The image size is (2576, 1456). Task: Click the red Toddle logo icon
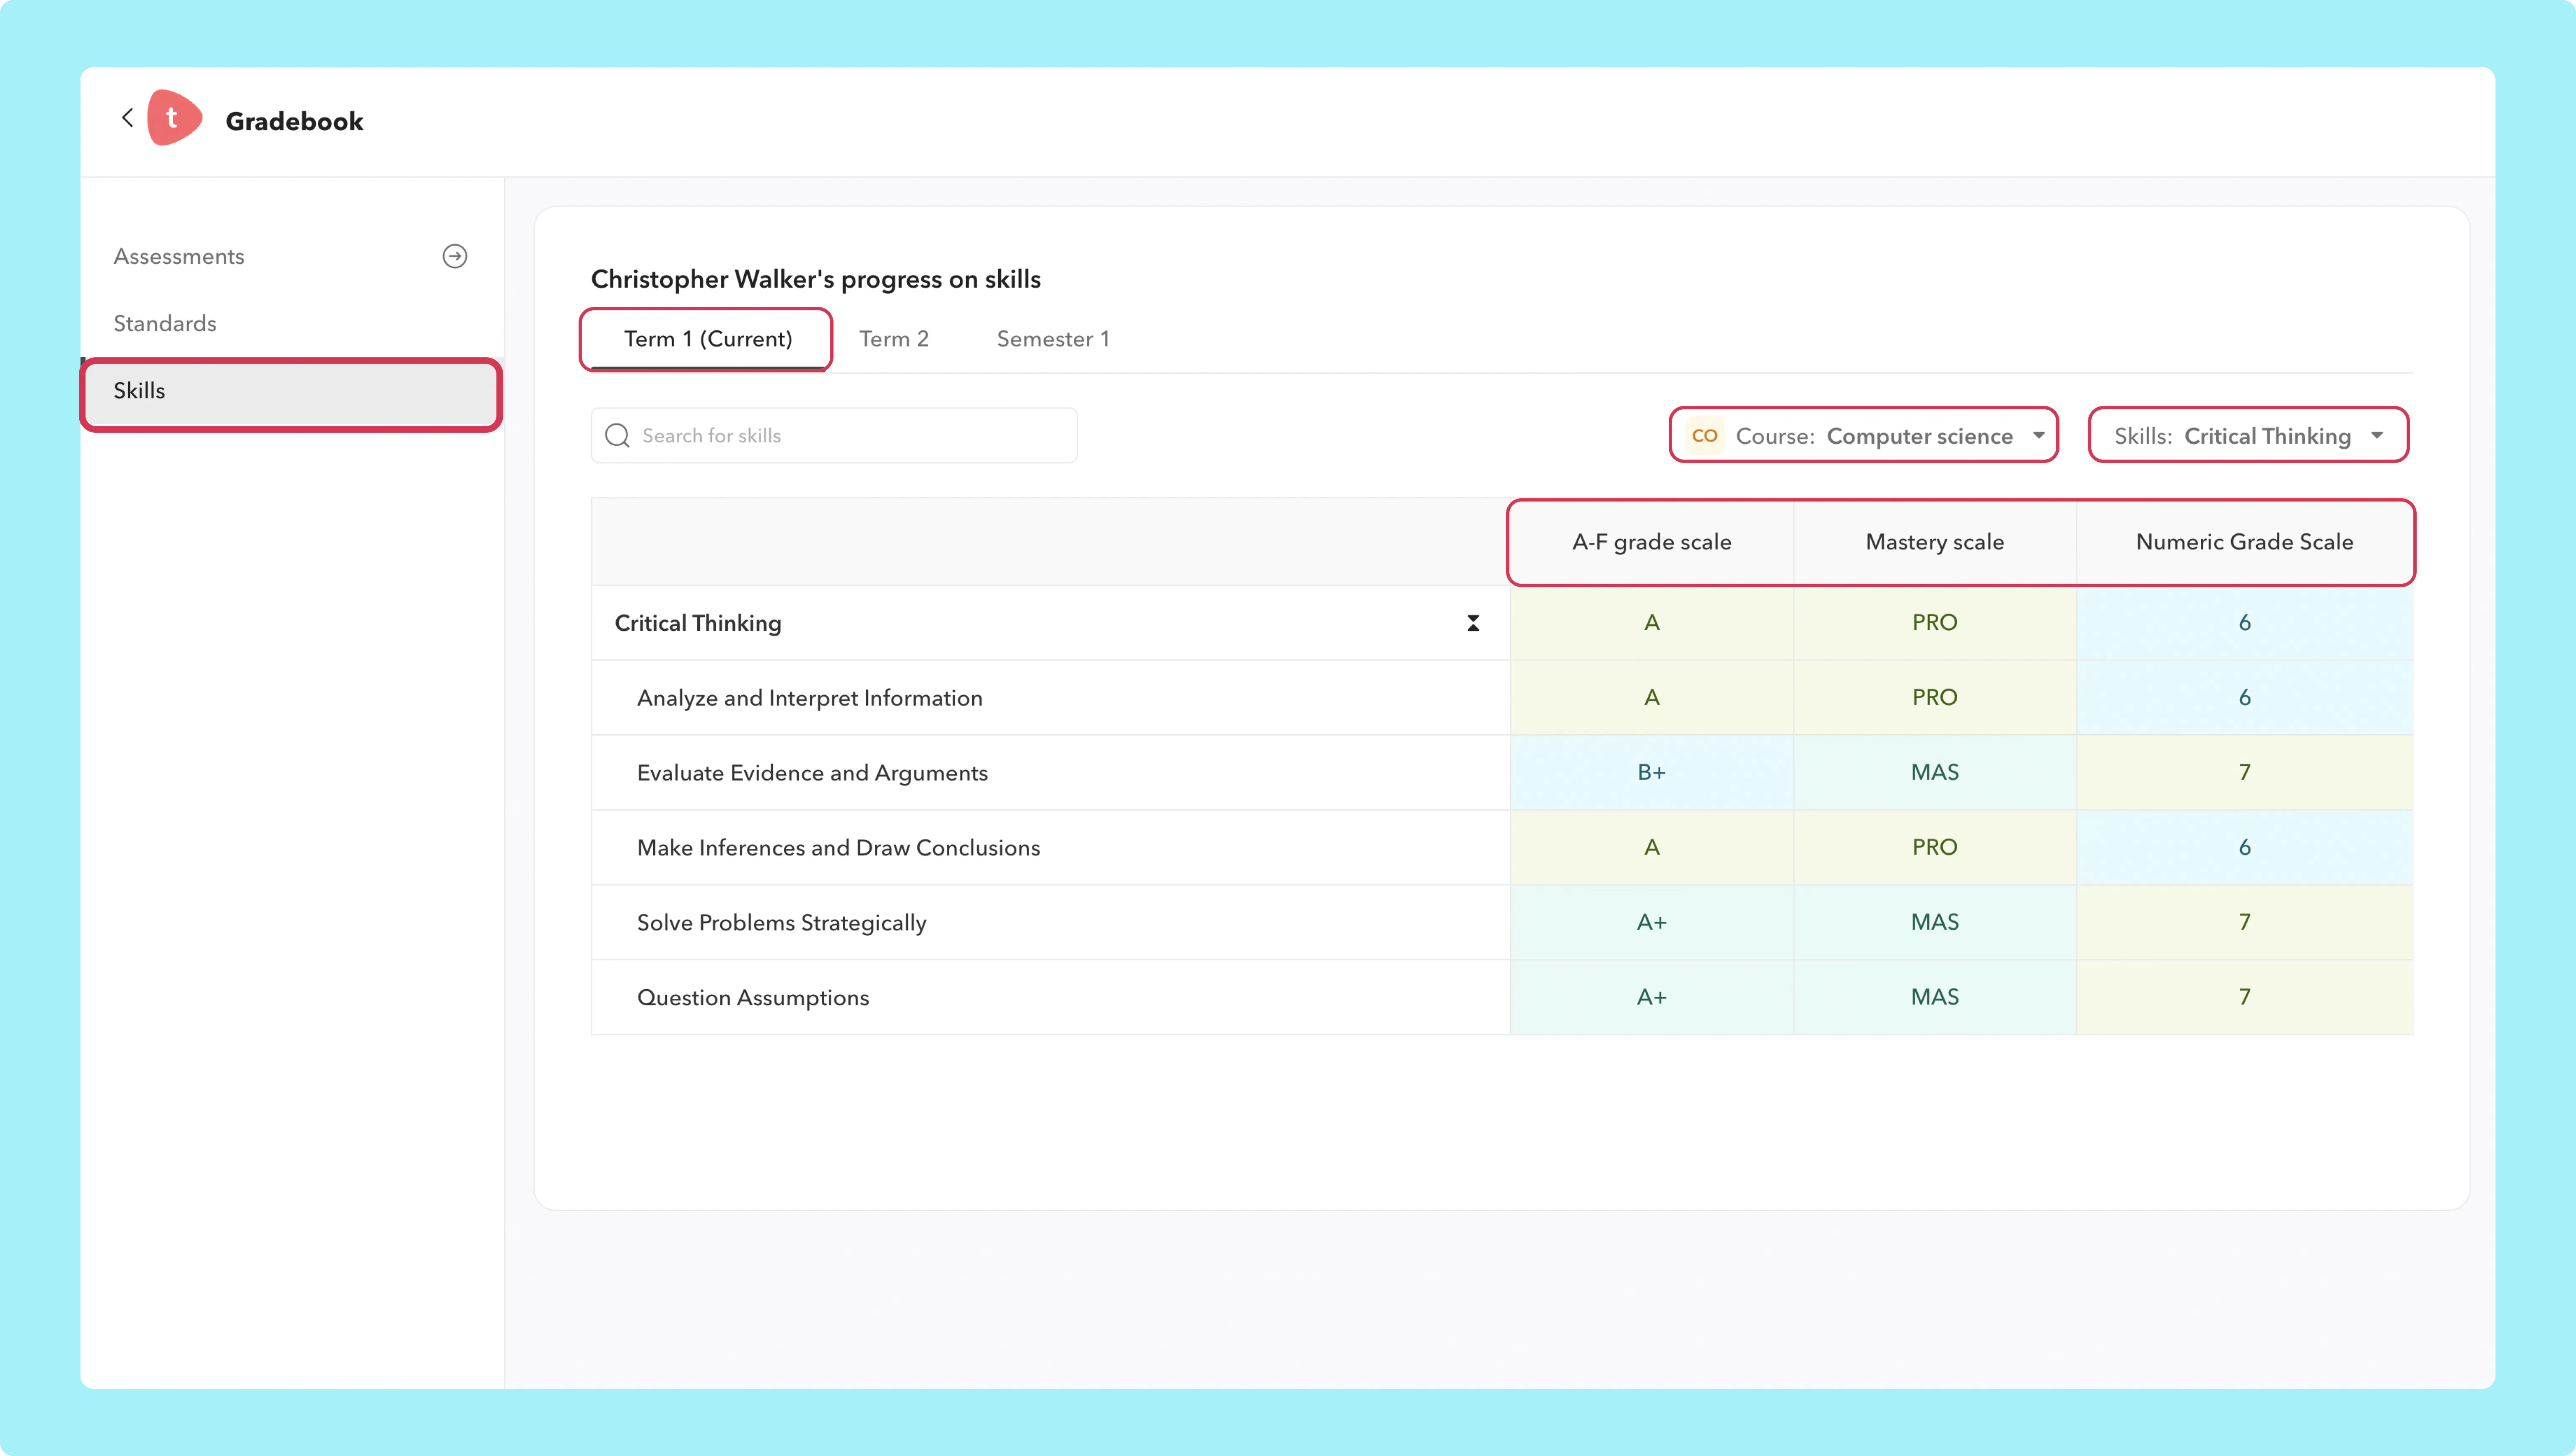[x=174, y=118]
